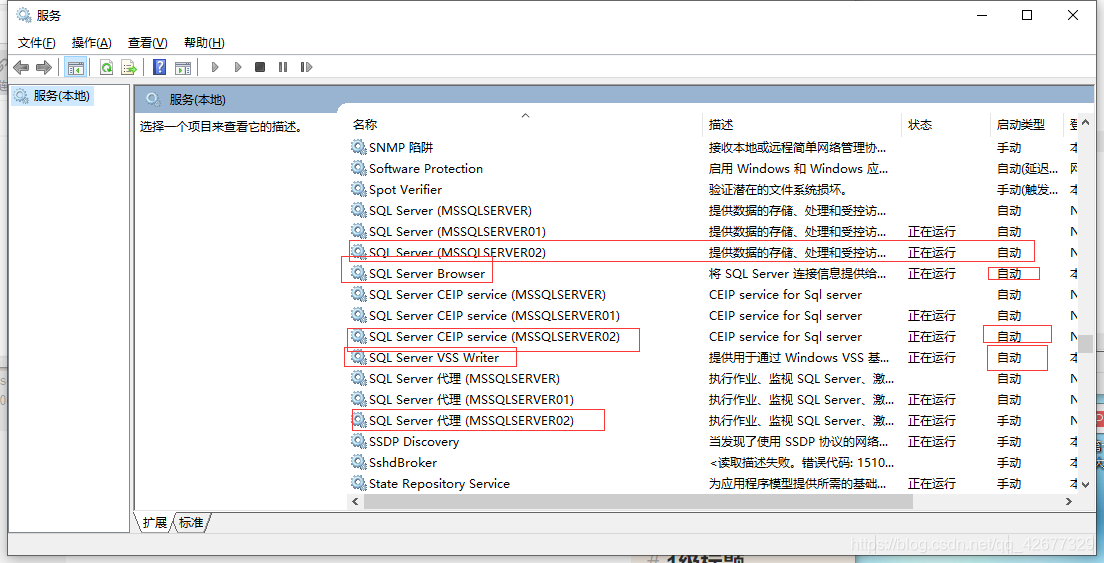Click the horizontal scrollbar thumb
This screenshot has width=1104, height=563.
[638, 501]
